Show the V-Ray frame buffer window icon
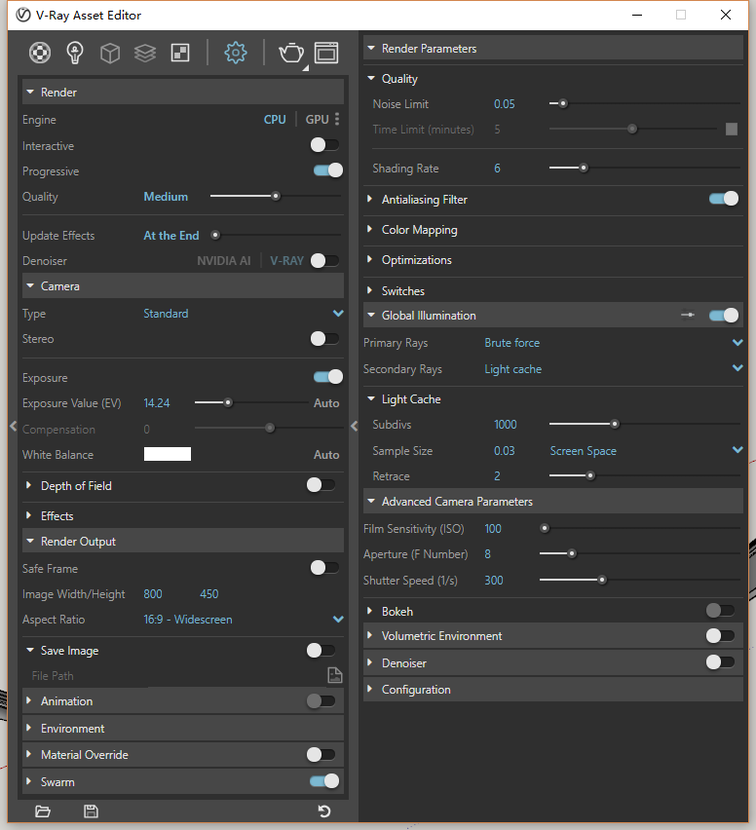The width and height of the screenshot is (756, 830). pyautogui.click(x=326, y=53)
